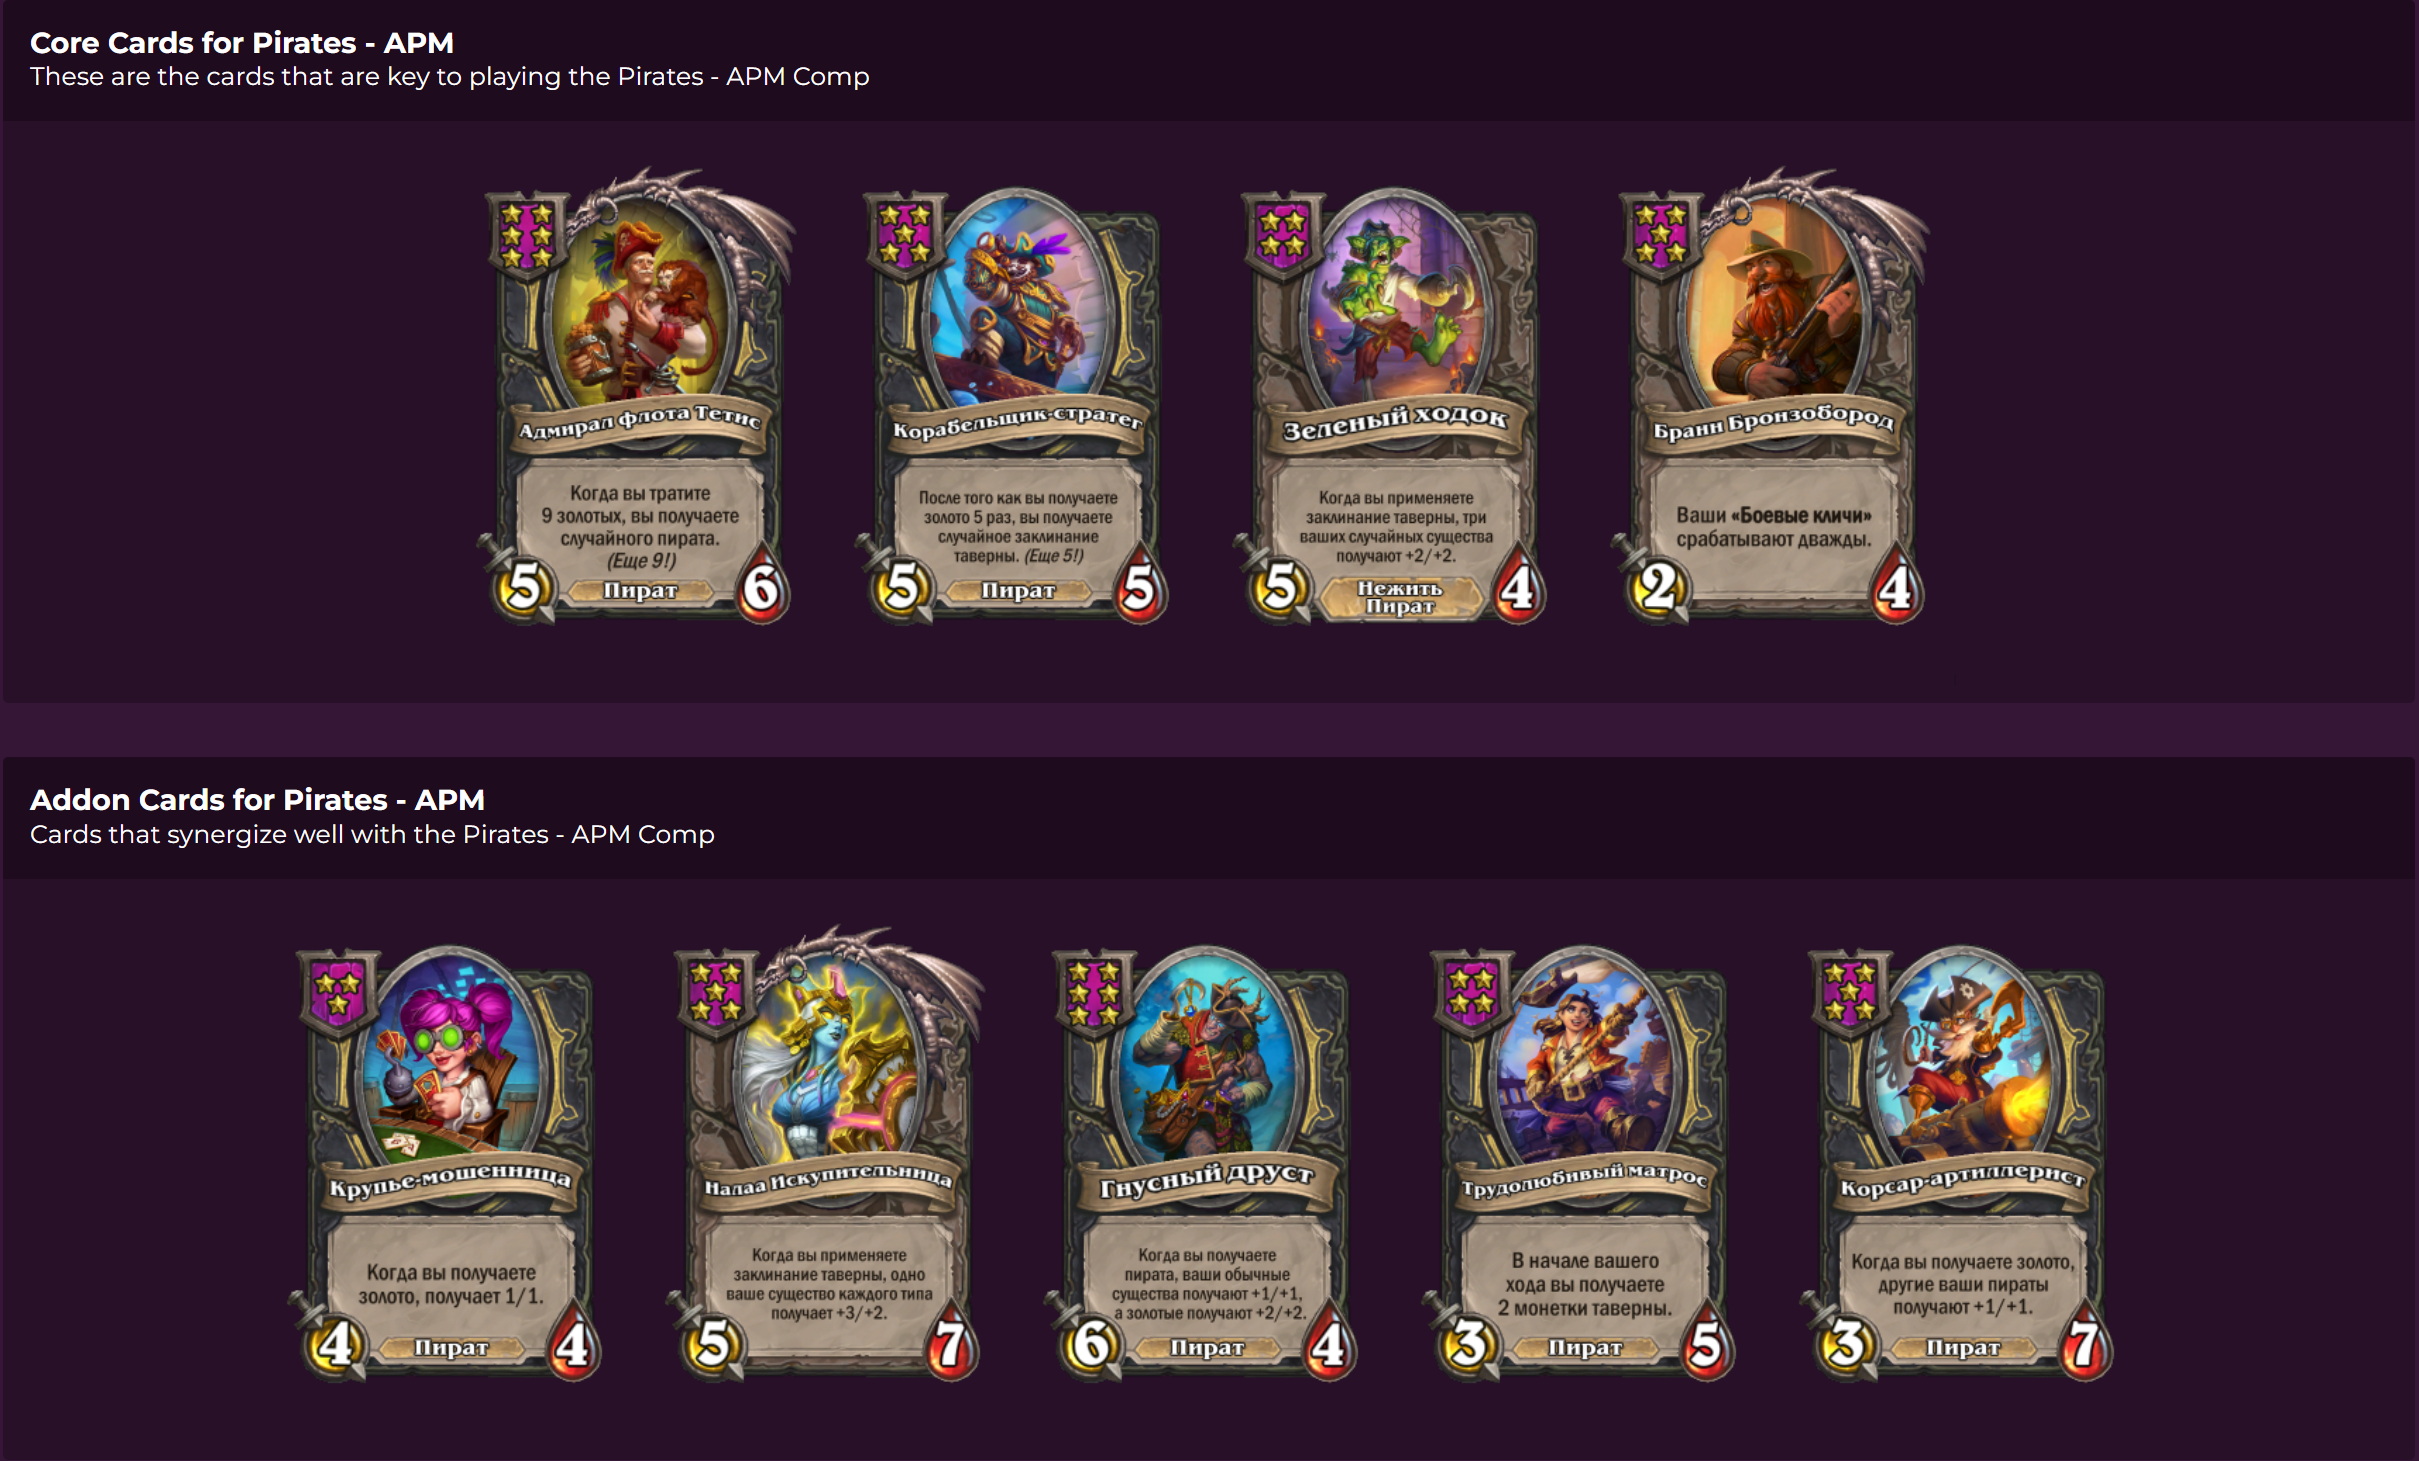This screenshot has width=2419, height=1461.
Task: Select the Трудолюбивый матрос card
Action: 1584,1163
